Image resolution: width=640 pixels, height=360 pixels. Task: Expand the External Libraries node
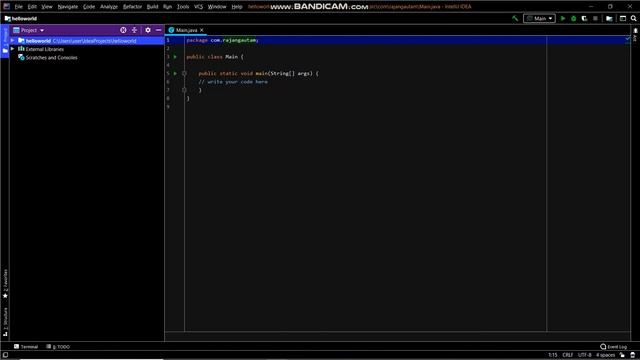(x=13, y=49)
